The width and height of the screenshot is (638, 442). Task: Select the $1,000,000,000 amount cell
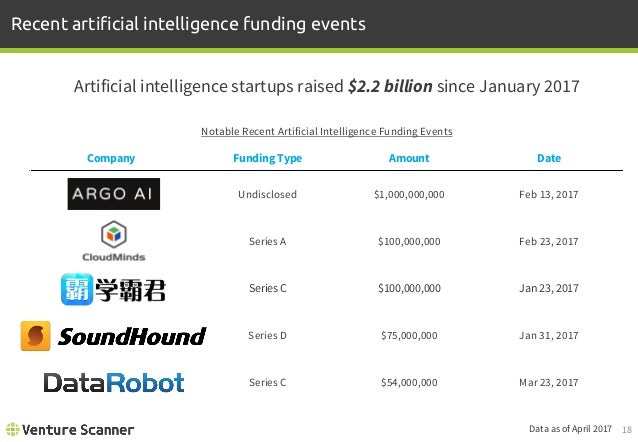point(408,194)
